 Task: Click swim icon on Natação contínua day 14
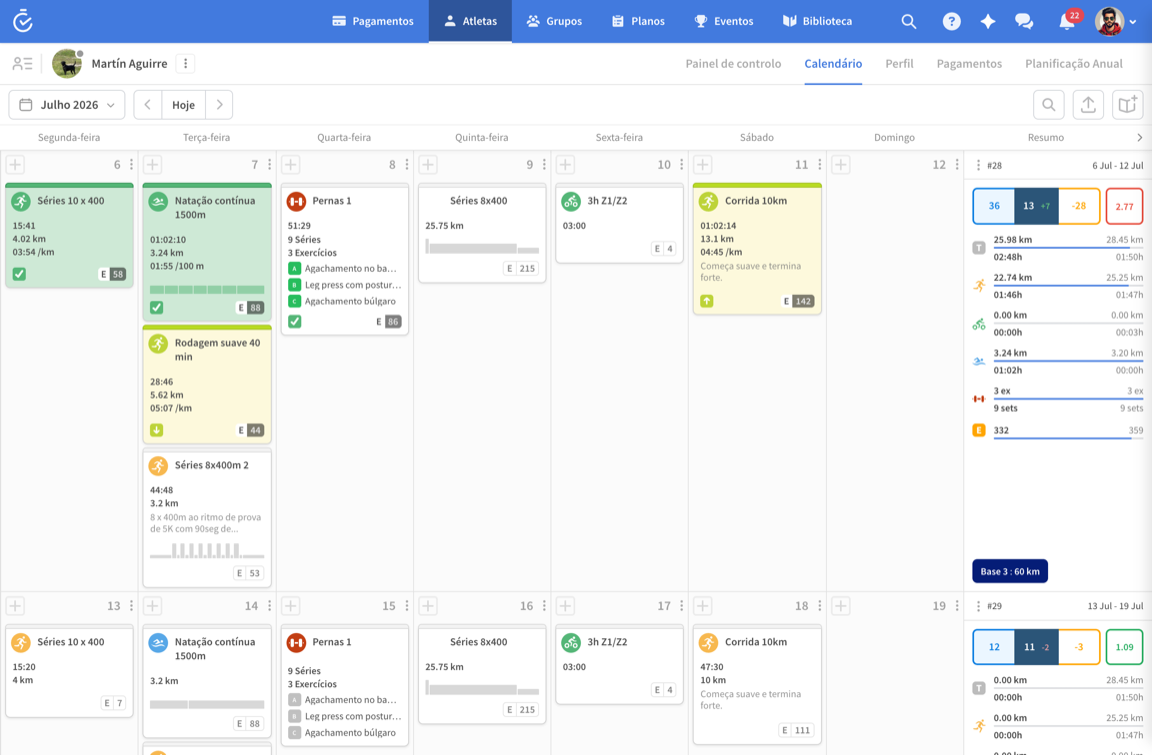[x=158, y=643]
